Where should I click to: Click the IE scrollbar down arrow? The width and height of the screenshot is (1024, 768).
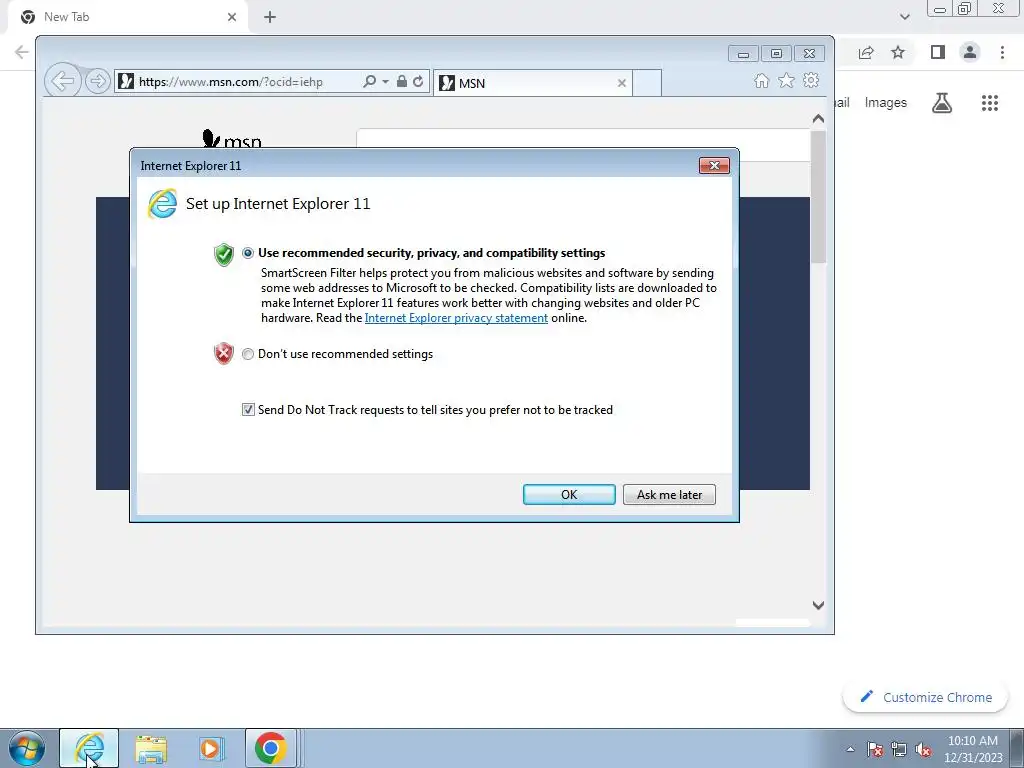click(818, 605)
